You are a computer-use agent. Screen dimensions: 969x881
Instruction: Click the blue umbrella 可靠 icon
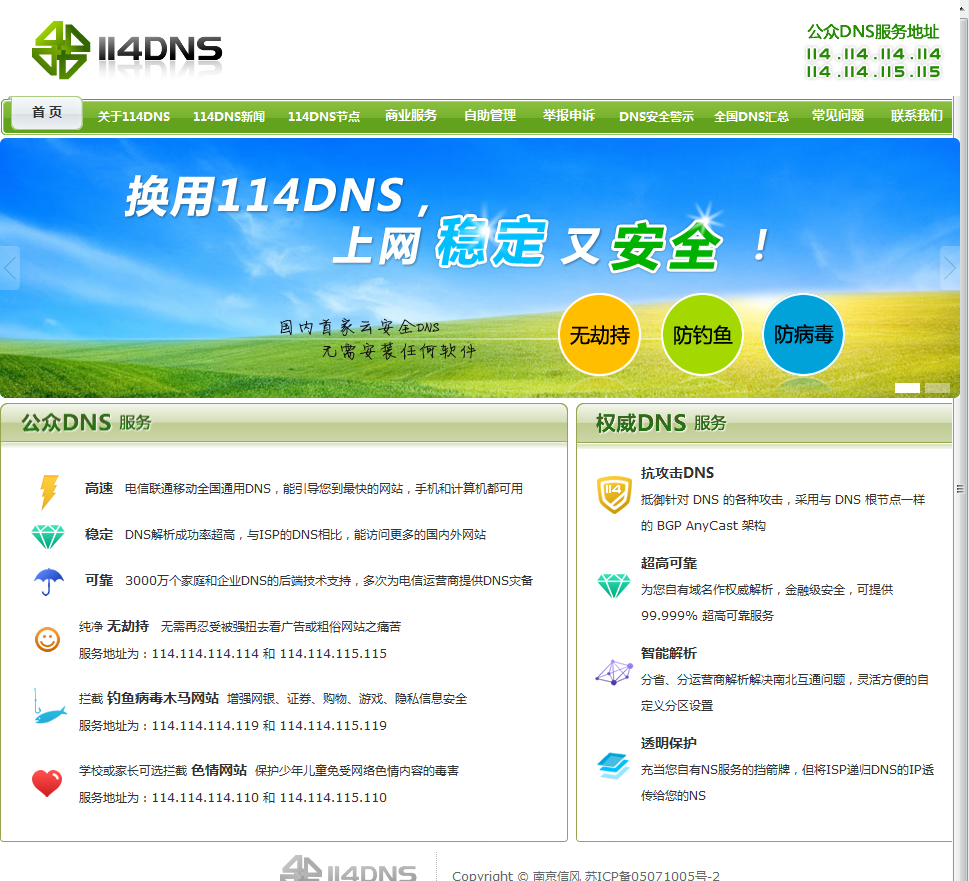pos(49,582)
